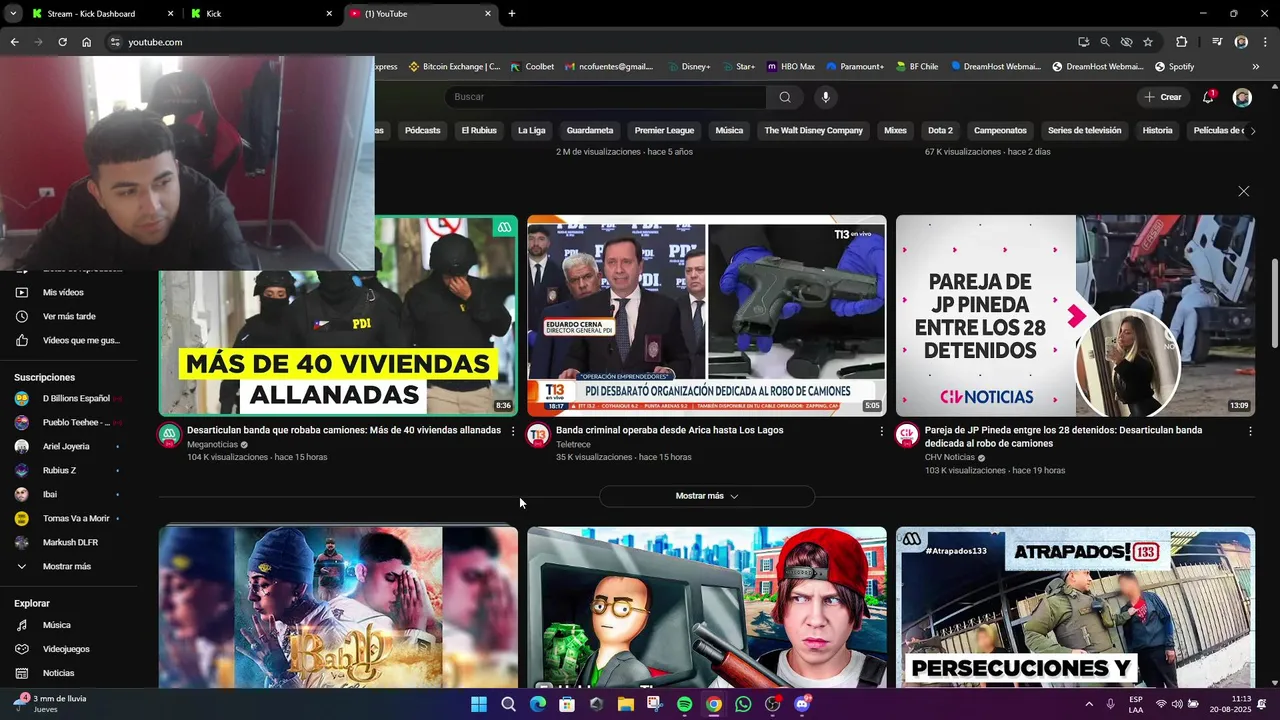Open Ver más tarde in sidebar
Image resolution: width=1280 pixels, height=720 pixels.
click(x=68, y=316)
